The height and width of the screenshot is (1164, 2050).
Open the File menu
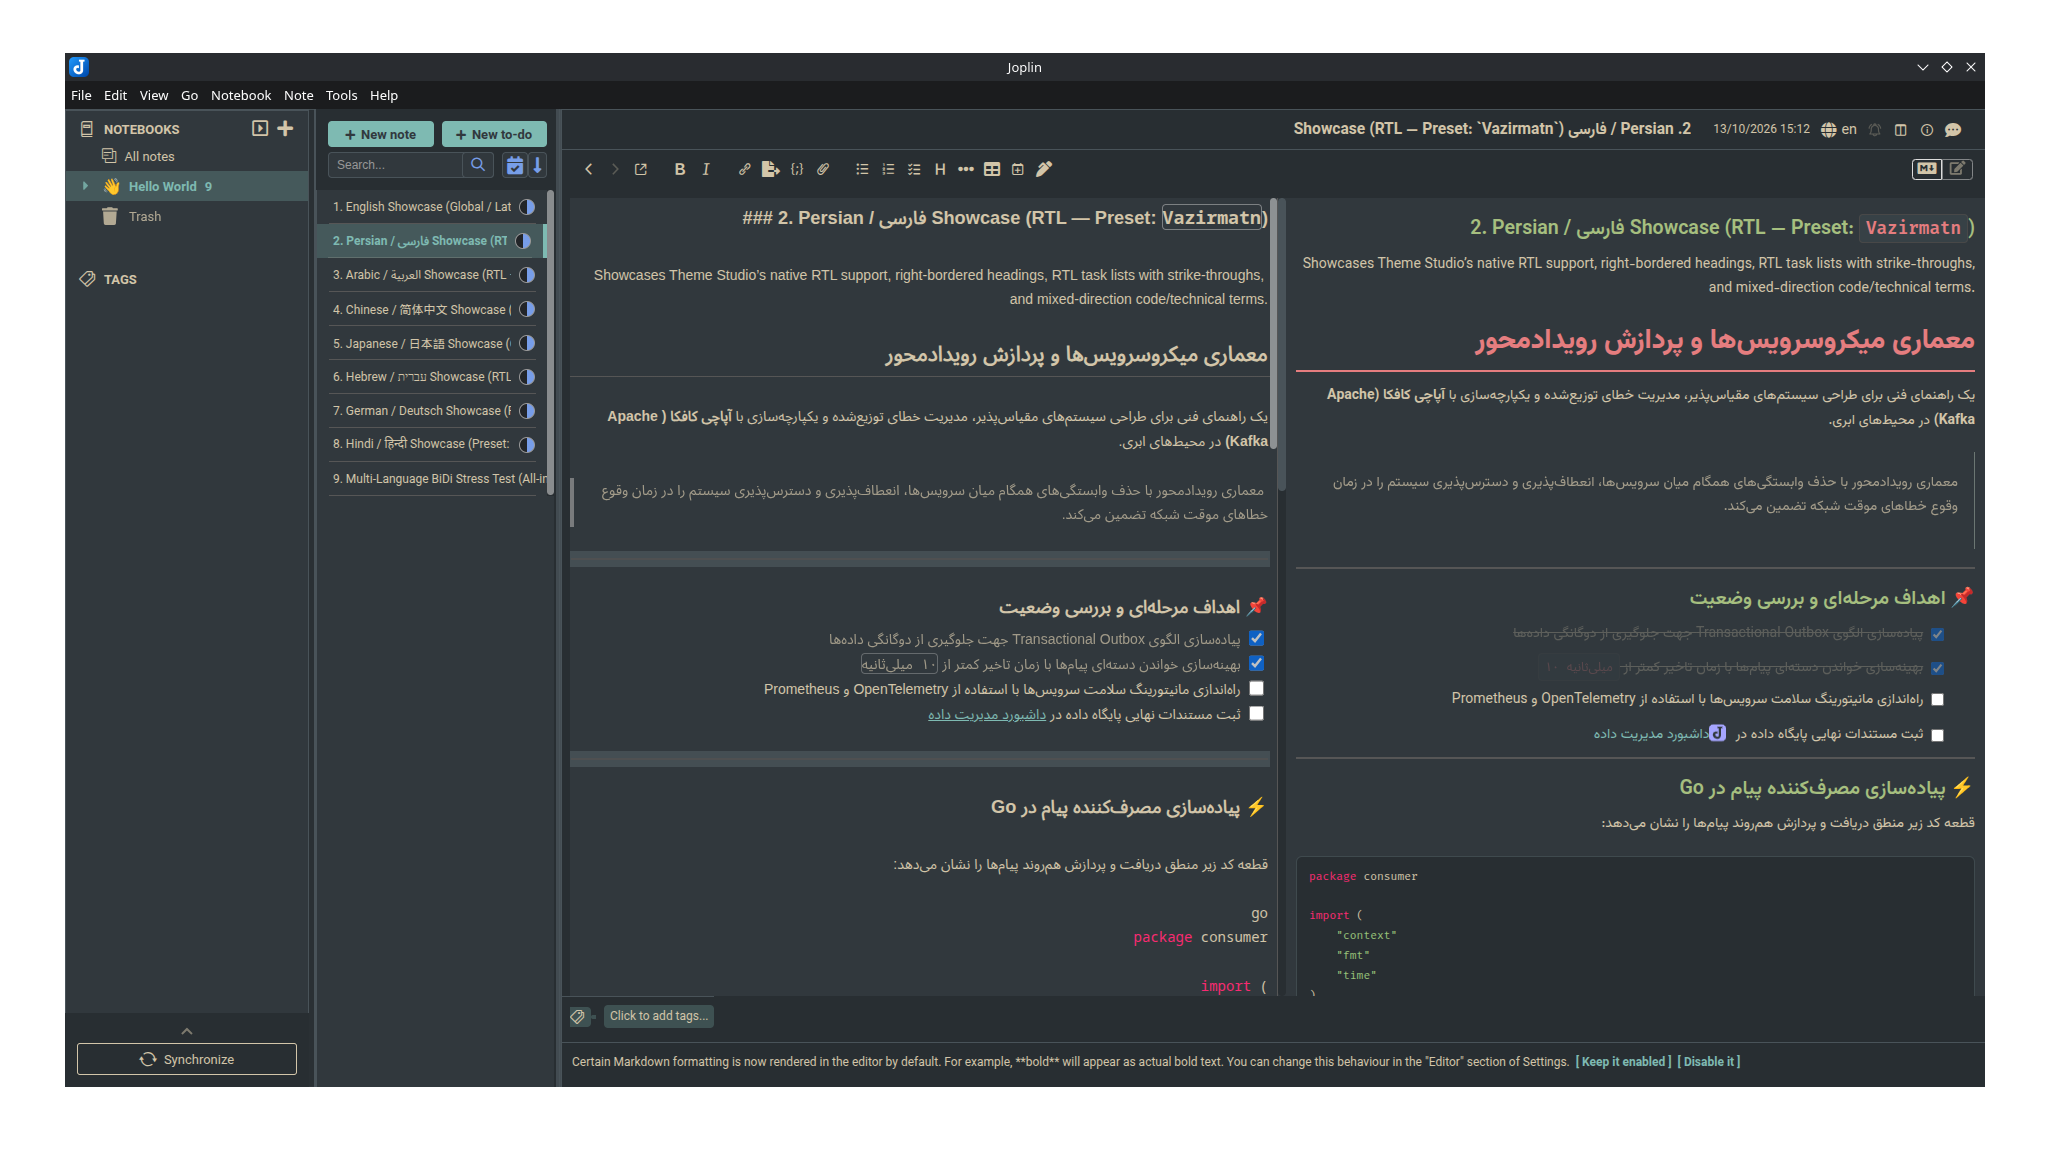[81, 95]
